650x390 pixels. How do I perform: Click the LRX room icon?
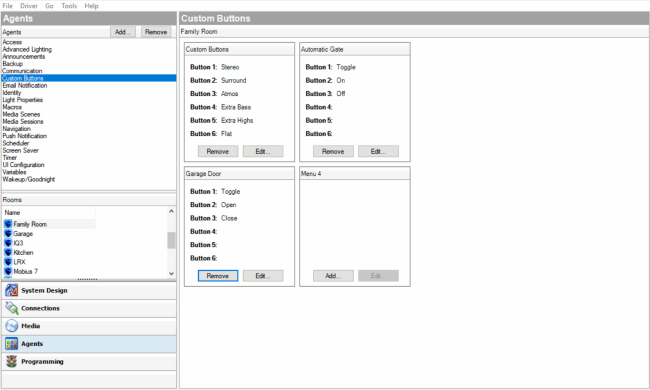point(8,262)
